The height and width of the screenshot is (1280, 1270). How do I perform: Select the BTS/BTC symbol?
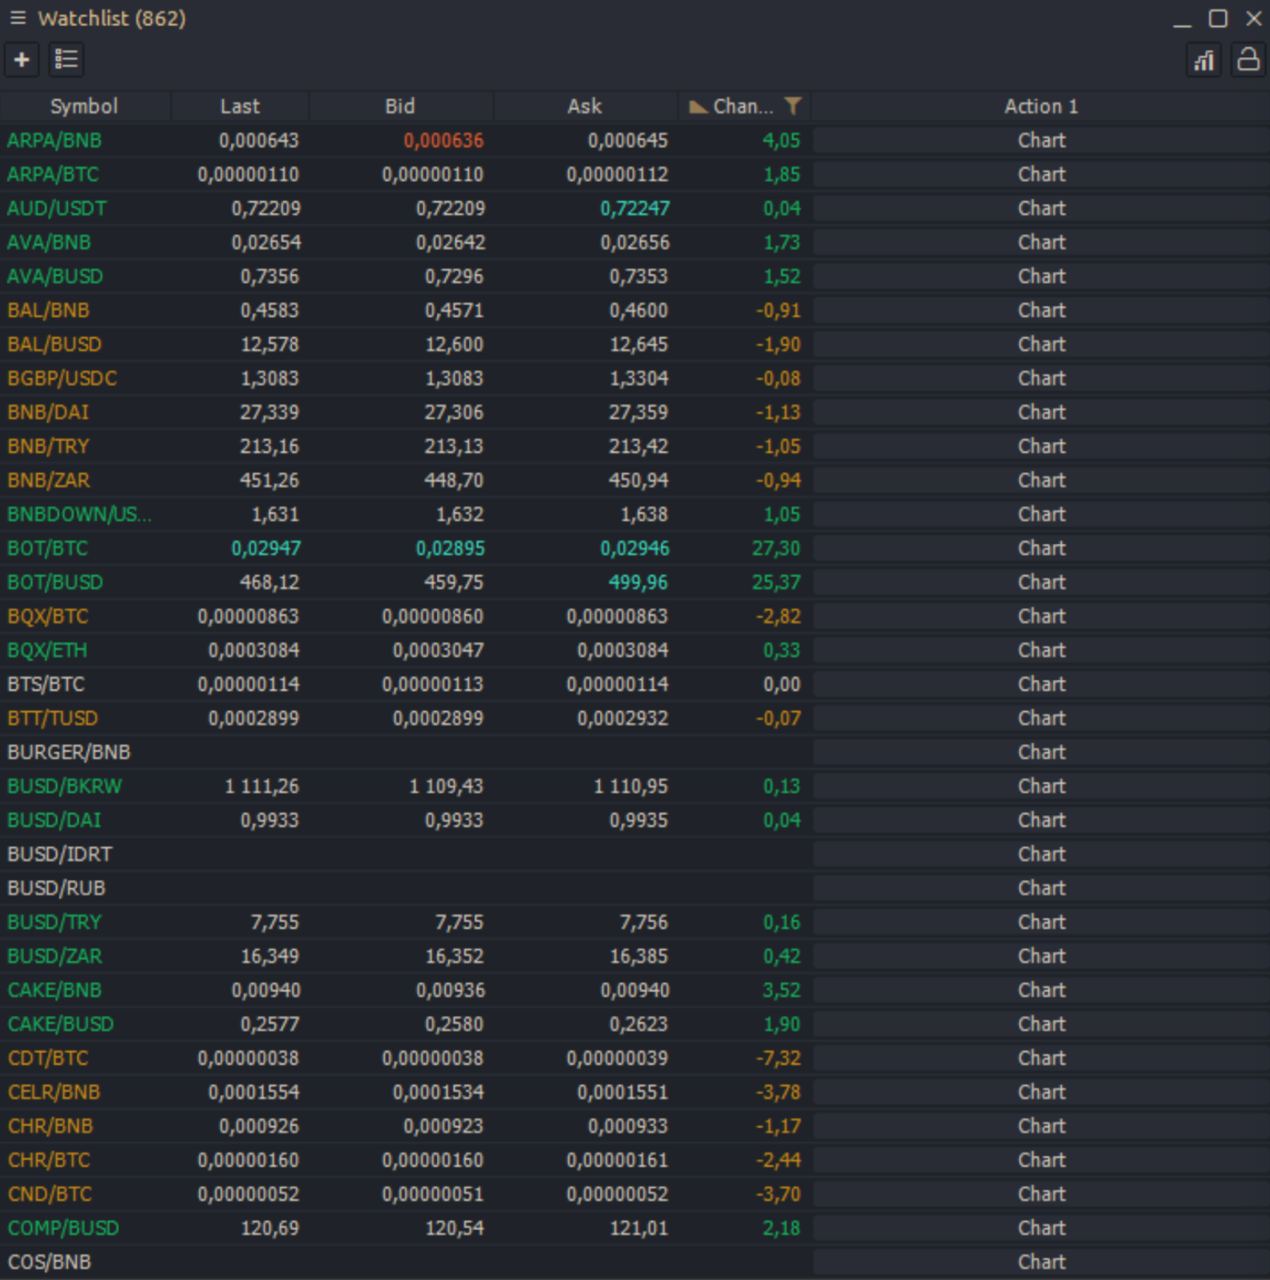coord(46,684)
